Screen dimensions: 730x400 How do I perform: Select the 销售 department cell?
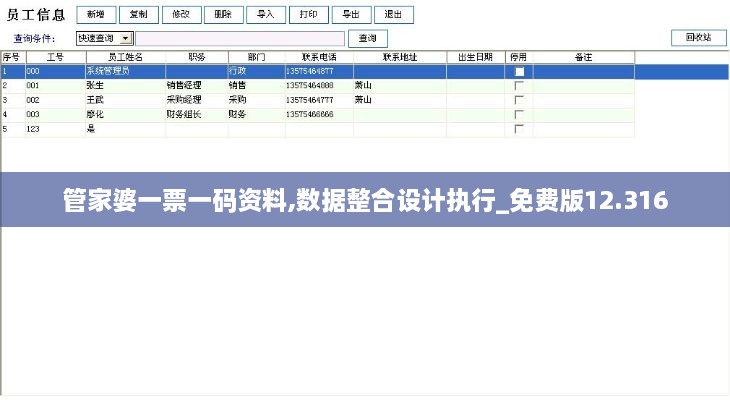pyautogui.click(x=257, y=86)
